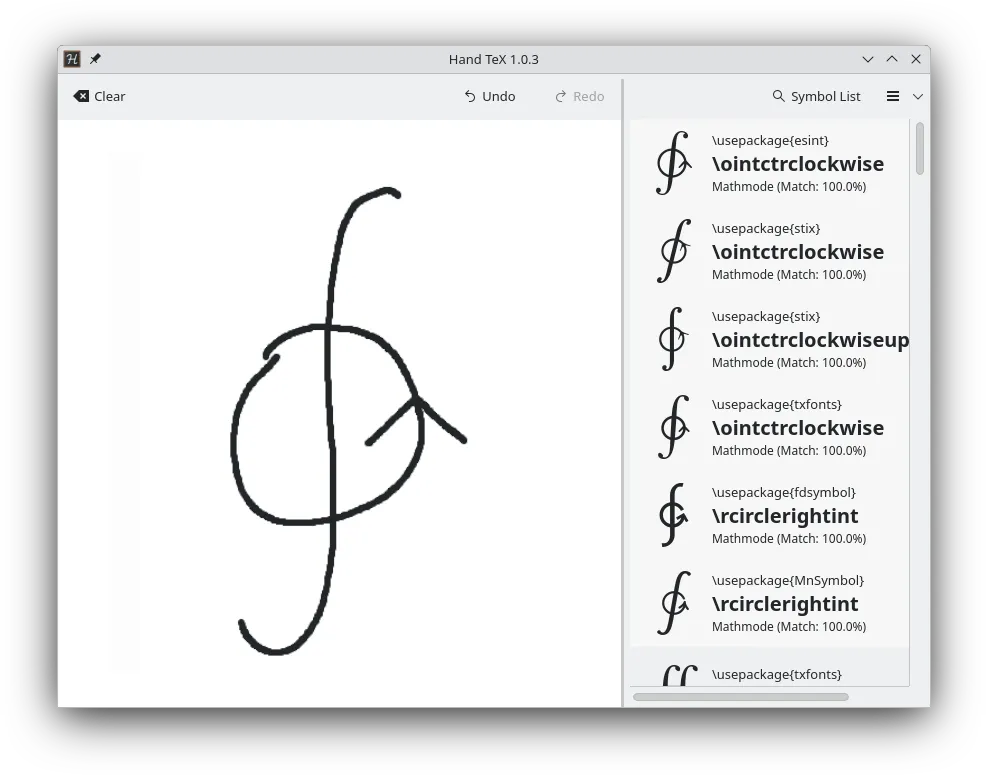Click \rcirclerightint command under fdsymbol

click(x=785, y=516)
